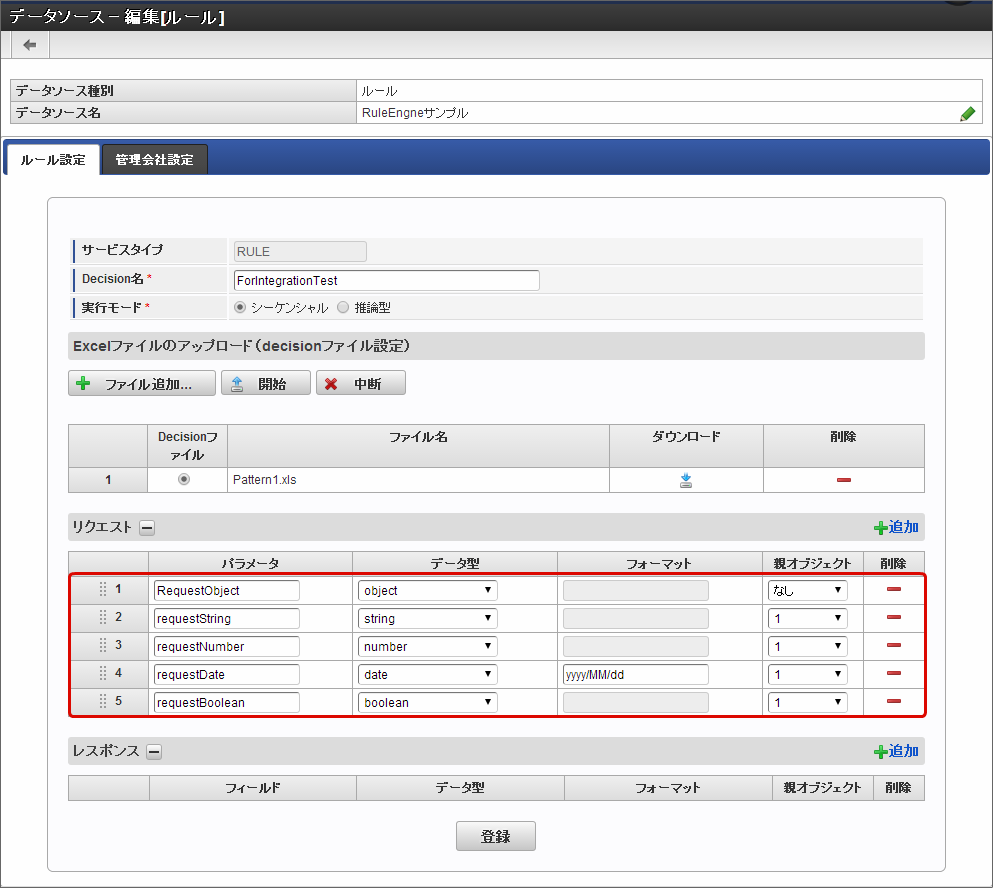Screen dimensions: 993x888
Task: Select シーケンシャル execution mode
Action: 240,308
